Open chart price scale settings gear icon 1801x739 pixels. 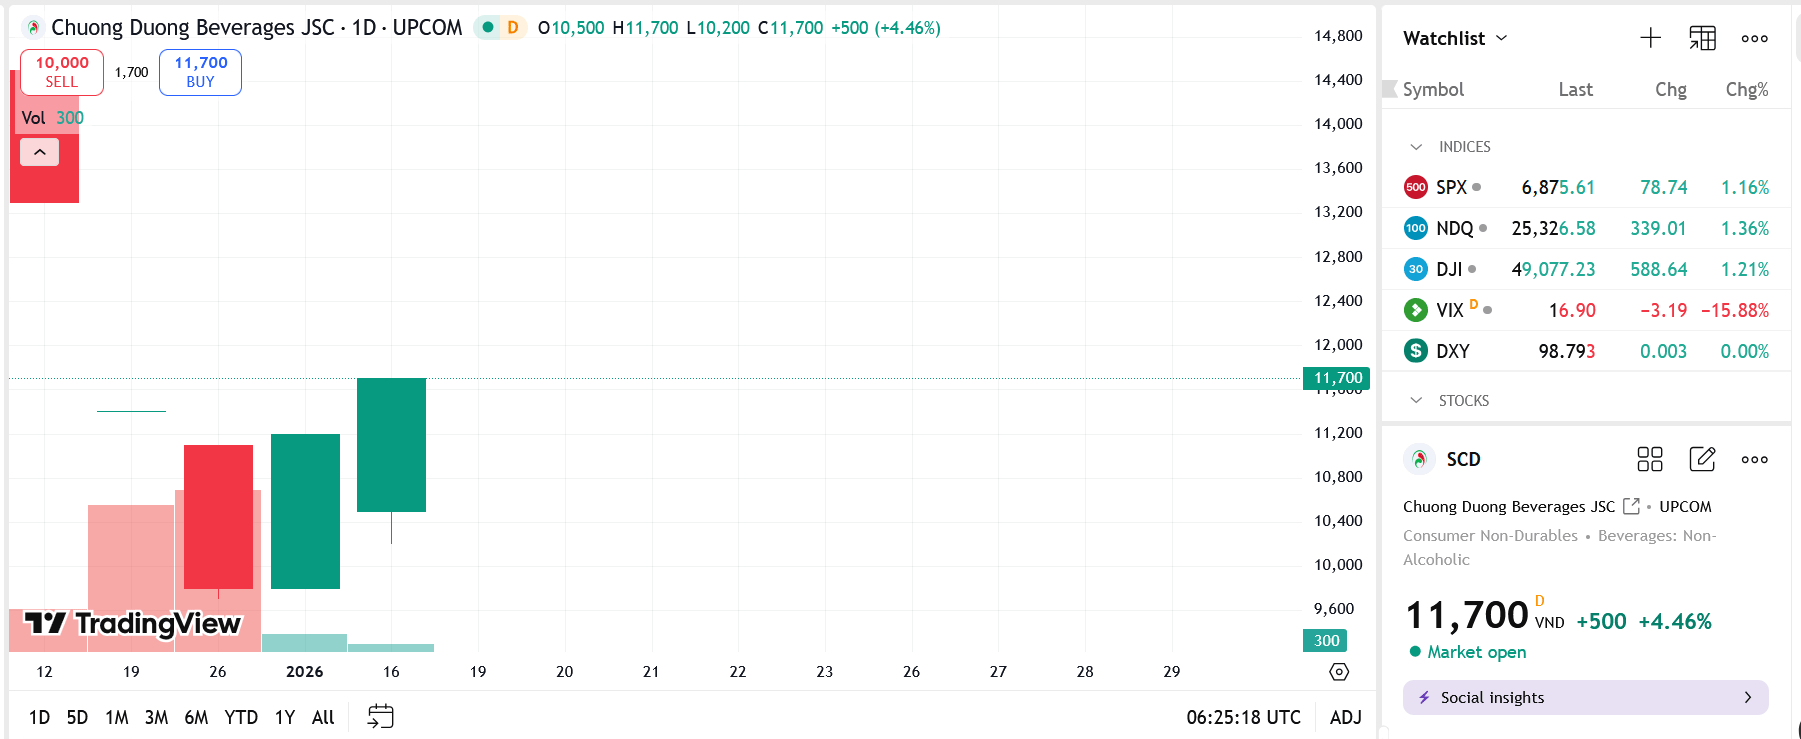click(x=1339, y=672)
